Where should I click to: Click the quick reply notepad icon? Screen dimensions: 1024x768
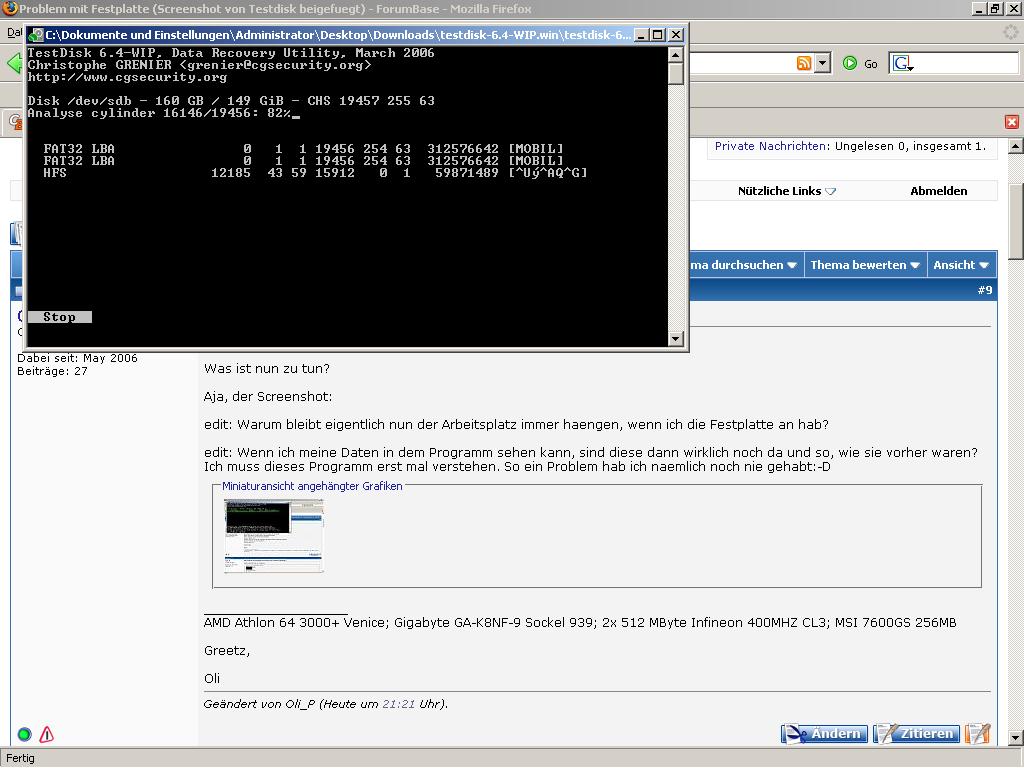[x=978, y=733]
